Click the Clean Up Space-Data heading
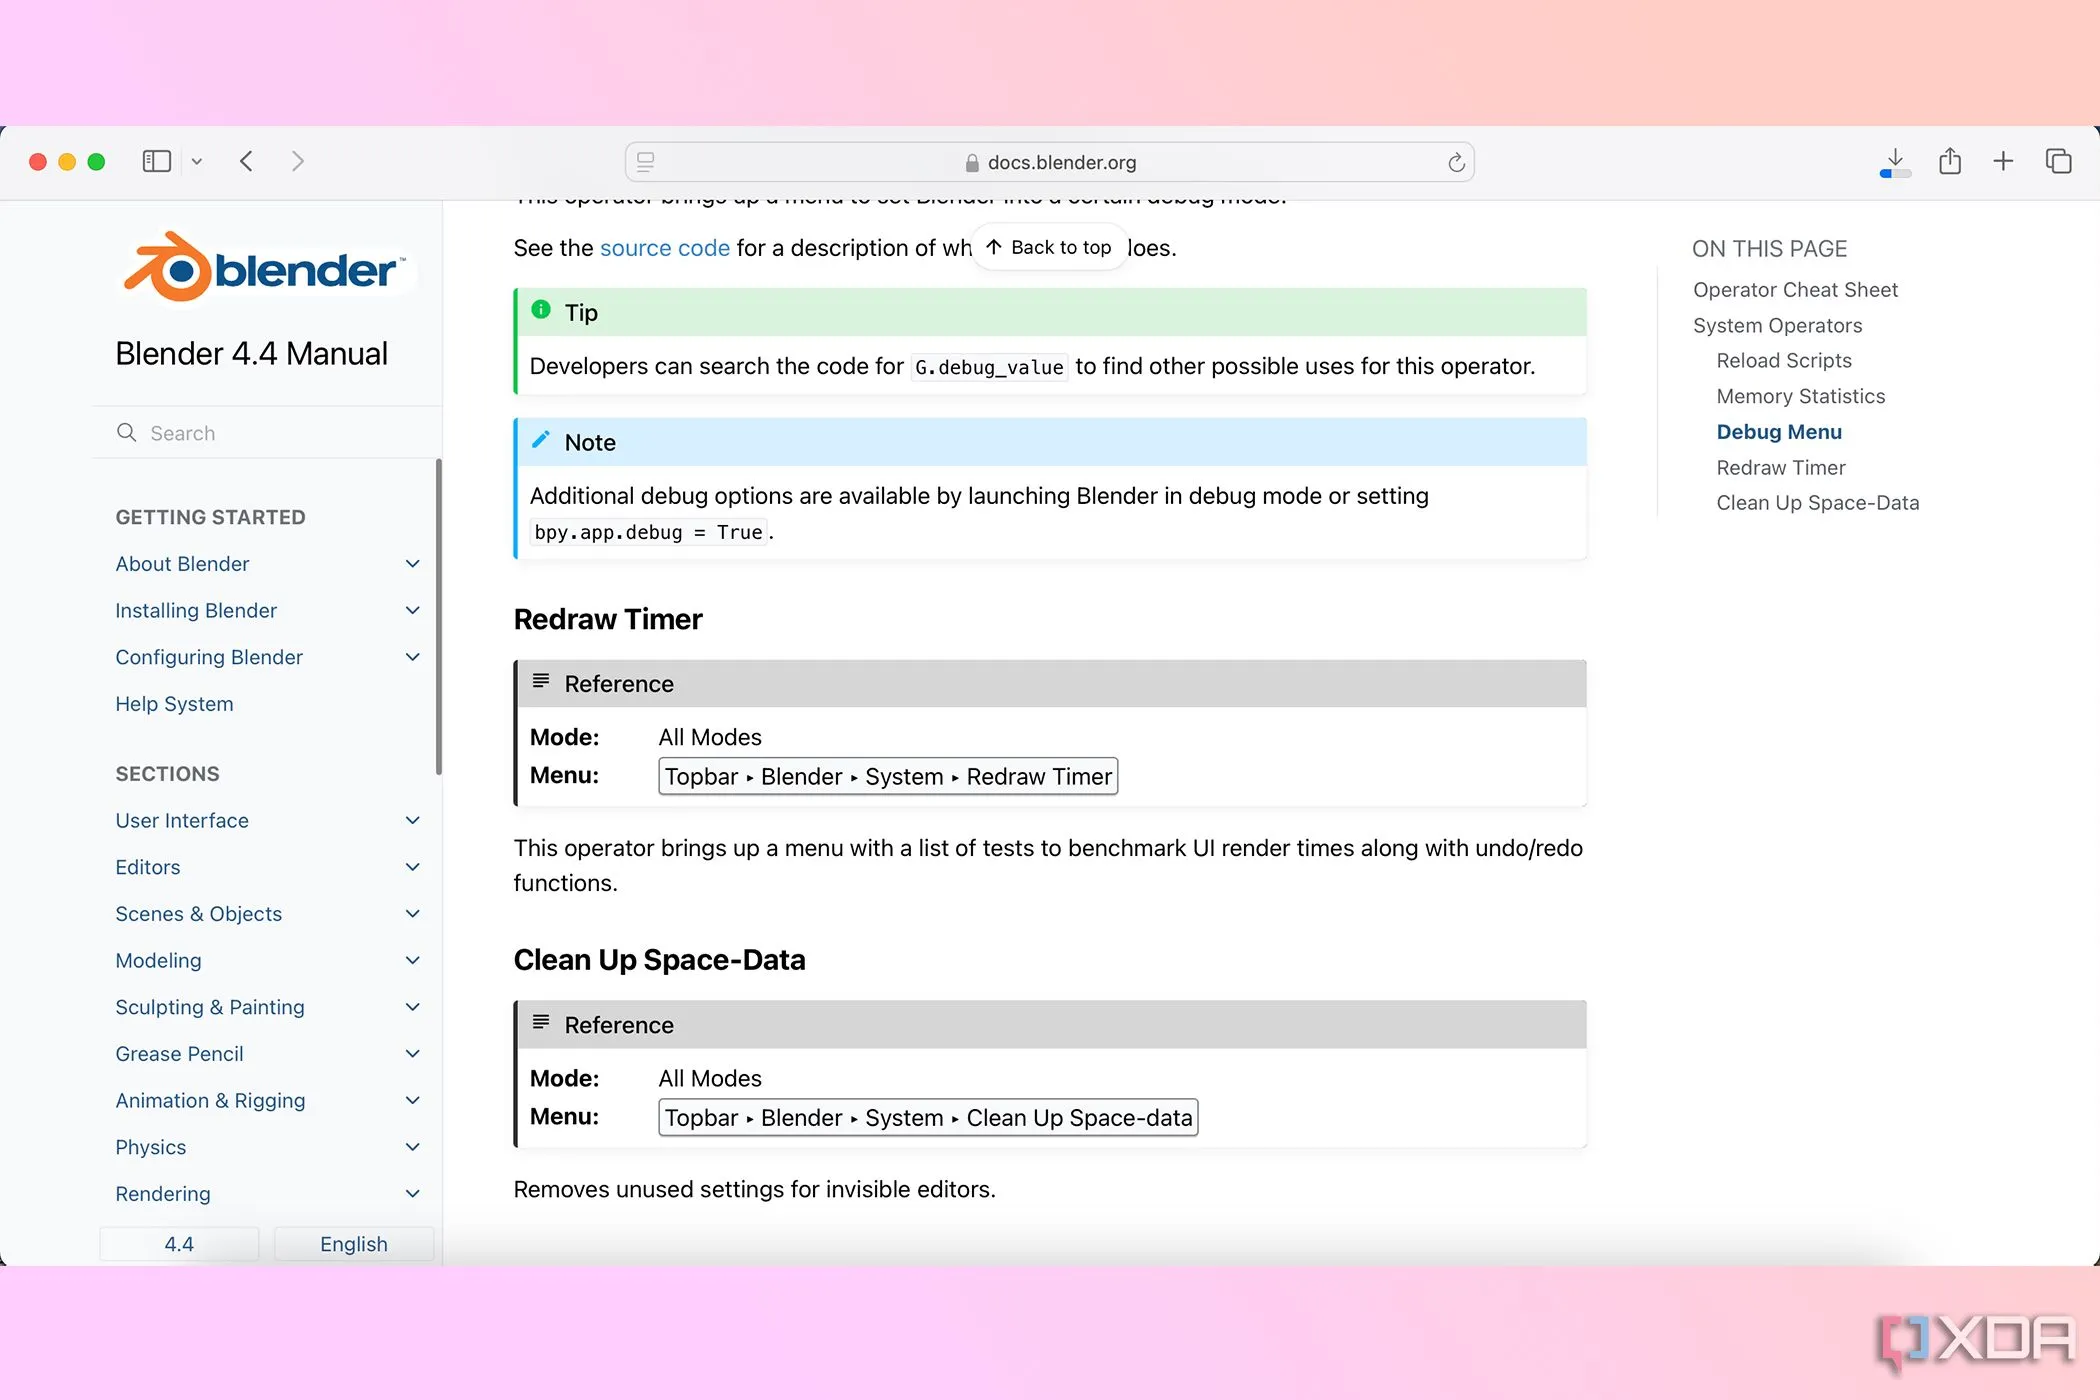 tap(659, 961)
